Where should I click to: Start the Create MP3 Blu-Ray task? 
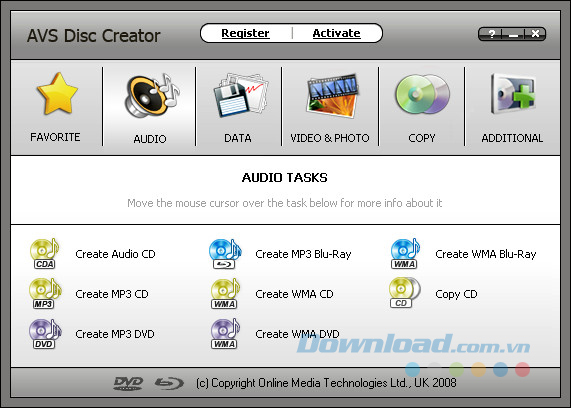303,254
